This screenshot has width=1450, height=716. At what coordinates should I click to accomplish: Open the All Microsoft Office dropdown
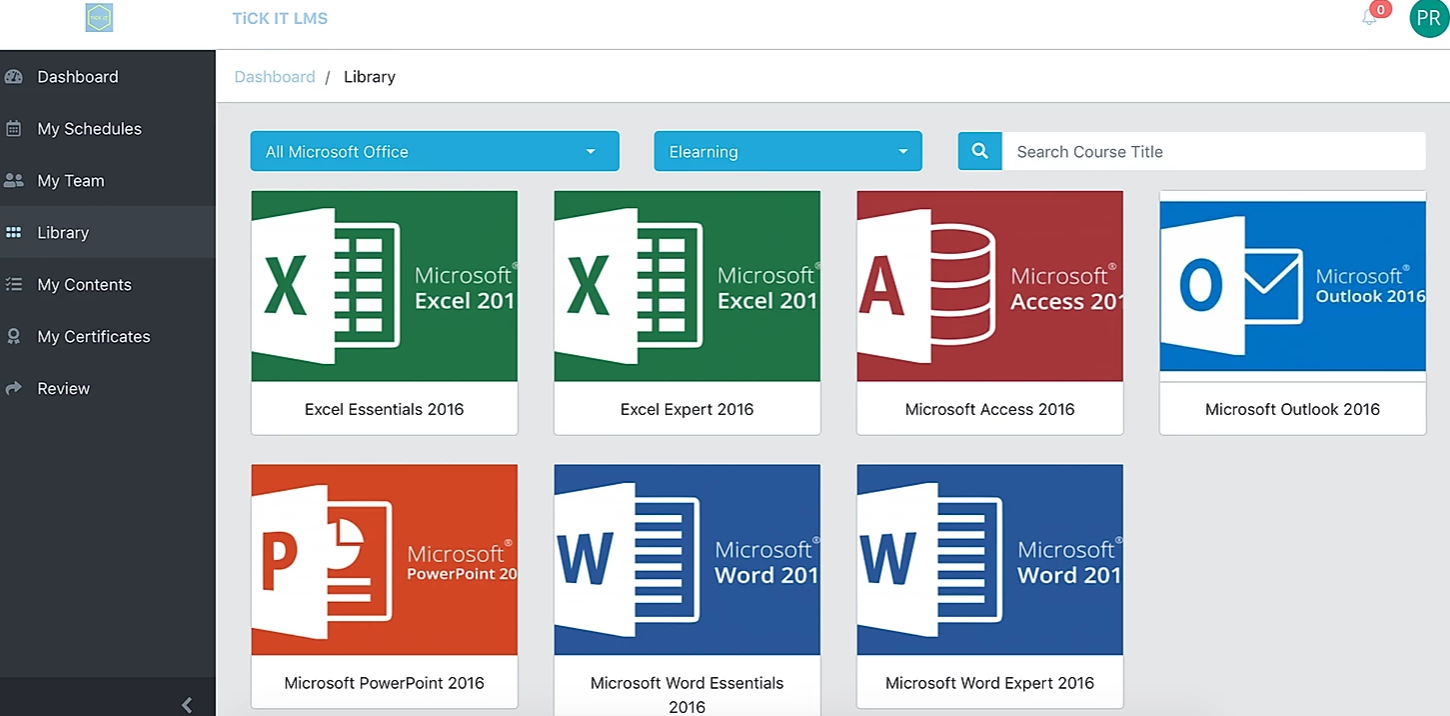tap(434, 151)
